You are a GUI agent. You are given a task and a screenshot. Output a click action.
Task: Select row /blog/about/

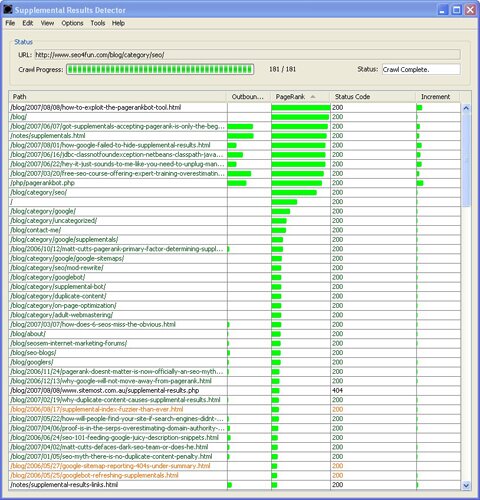235,334
